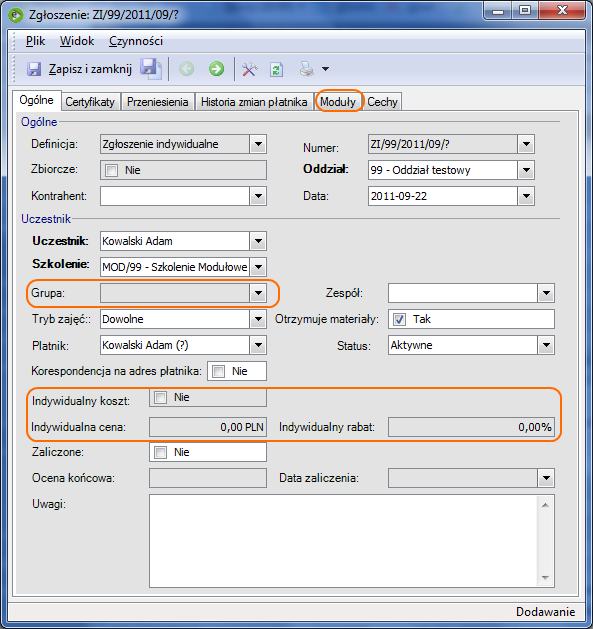Switch to the Przeniesienia tab
Image resolution: width=593 pixels, height=629 pixels.
pos(158,102)
